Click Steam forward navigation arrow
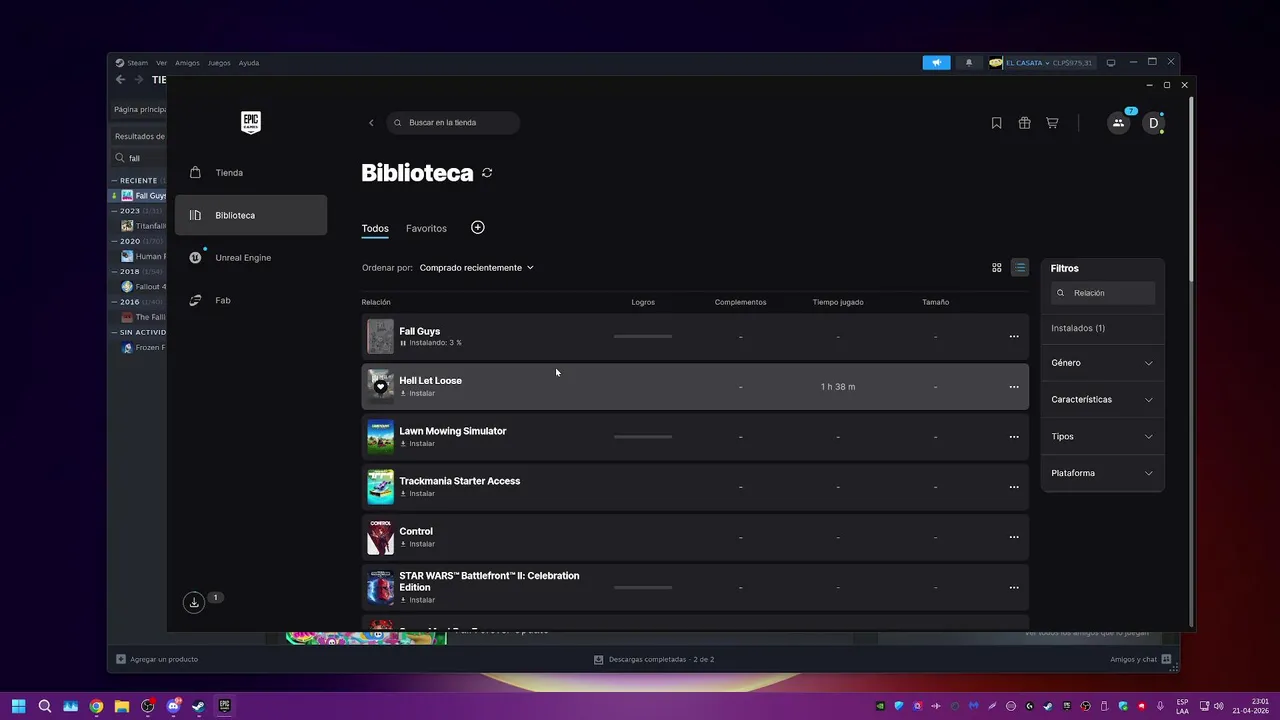This screenshot has width=1280, height=720. (138, 80)
